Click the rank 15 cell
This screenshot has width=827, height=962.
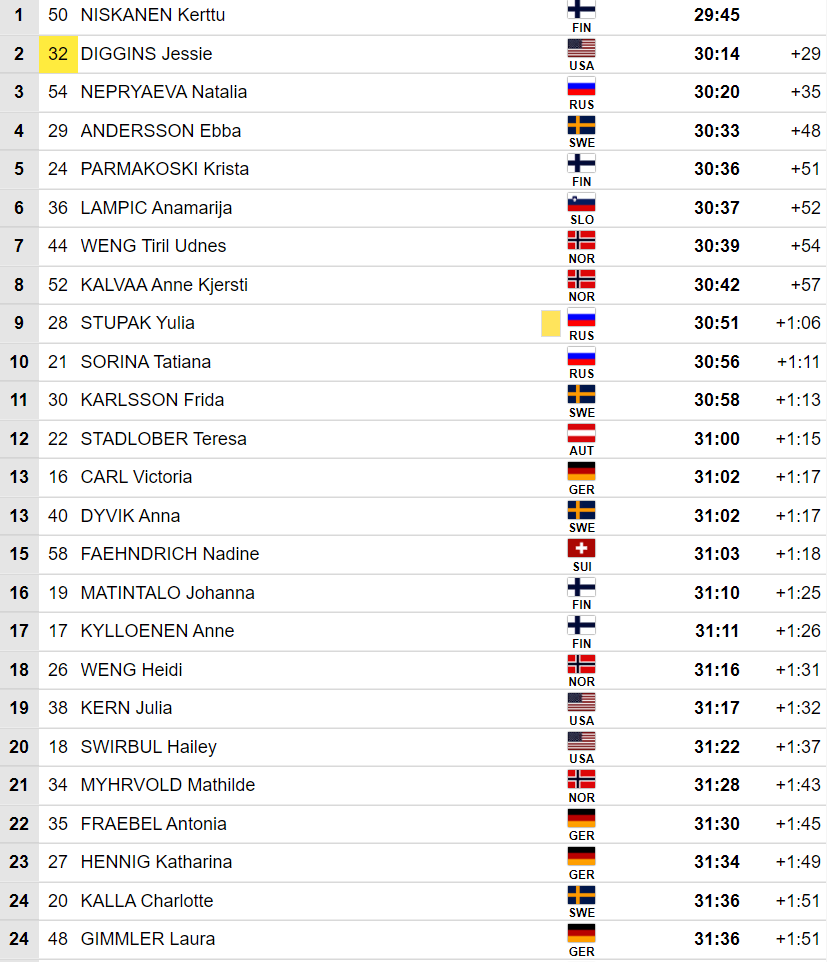(x=19, y=554)
